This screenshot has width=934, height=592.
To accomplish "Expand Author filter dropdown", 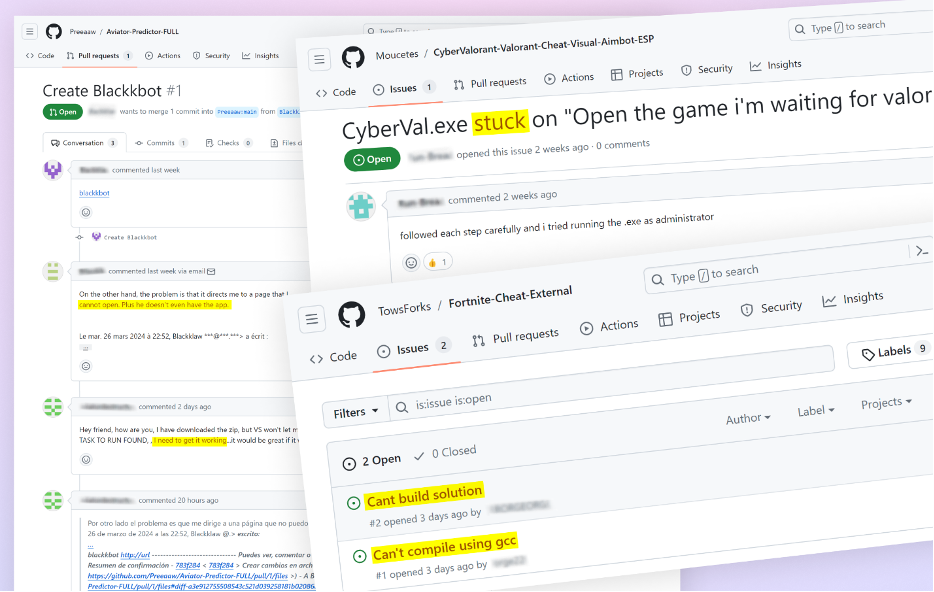I will (x=748, y=419).
